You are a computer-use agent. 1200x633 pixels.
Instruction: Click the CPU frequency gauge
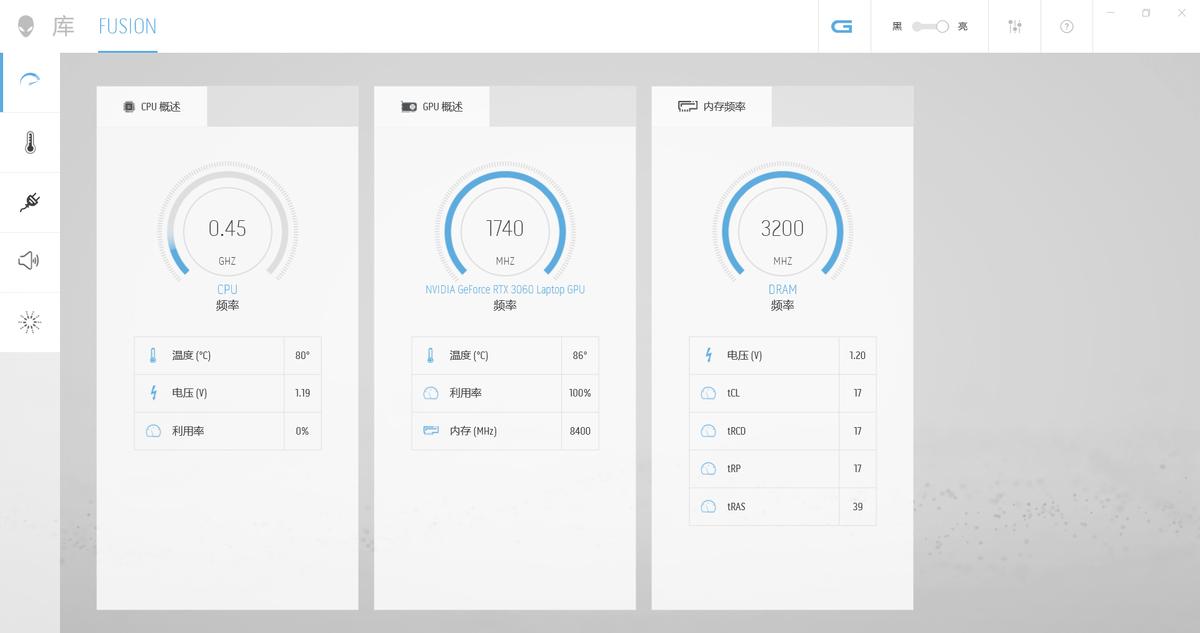[227, 229]
